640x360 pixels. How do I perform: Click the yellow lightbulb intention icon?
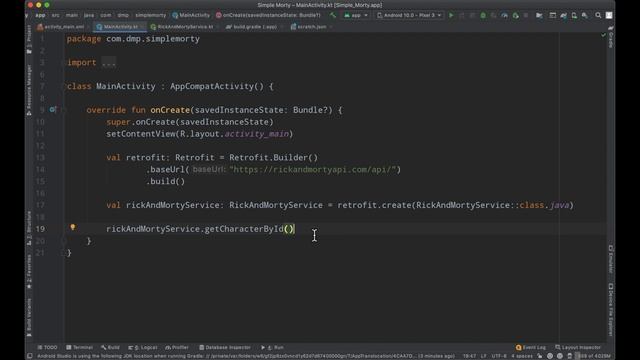73,227
